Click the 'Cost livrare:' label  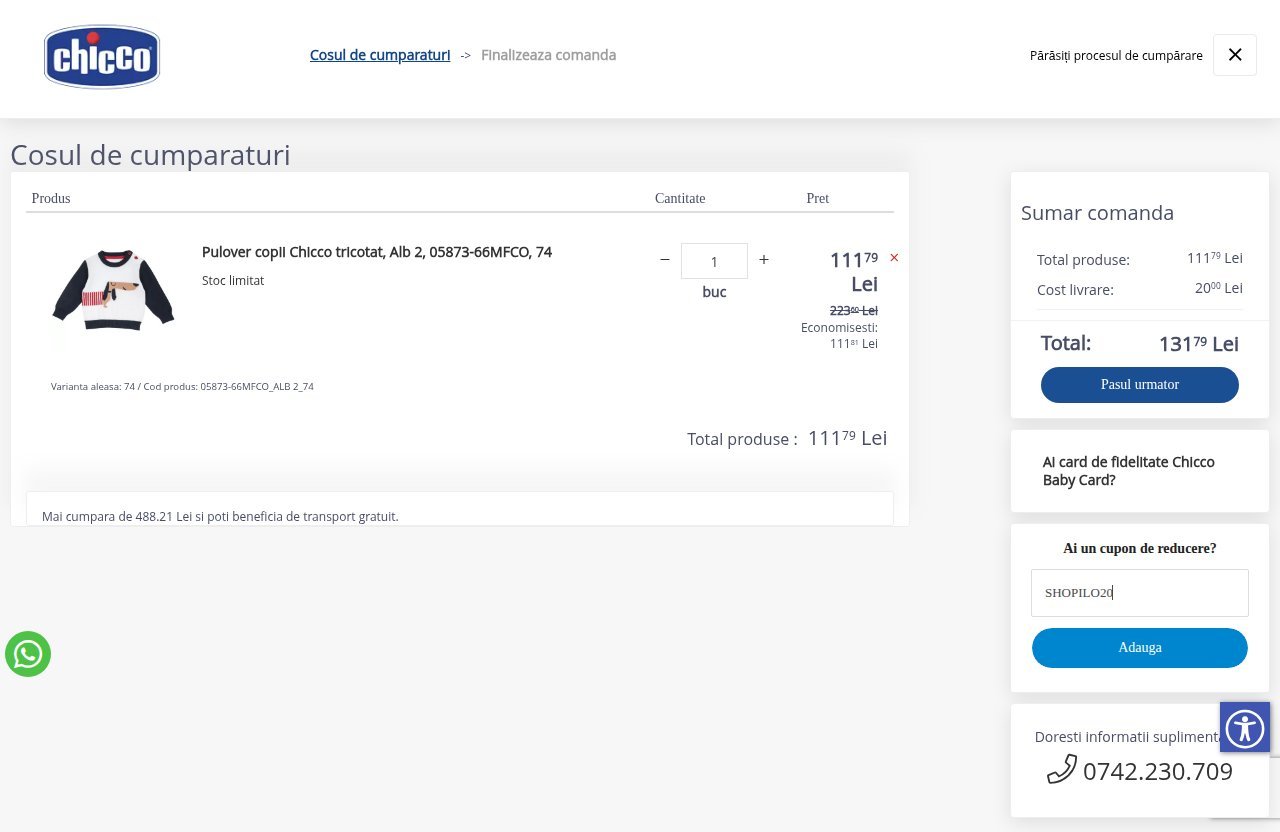1075,290
